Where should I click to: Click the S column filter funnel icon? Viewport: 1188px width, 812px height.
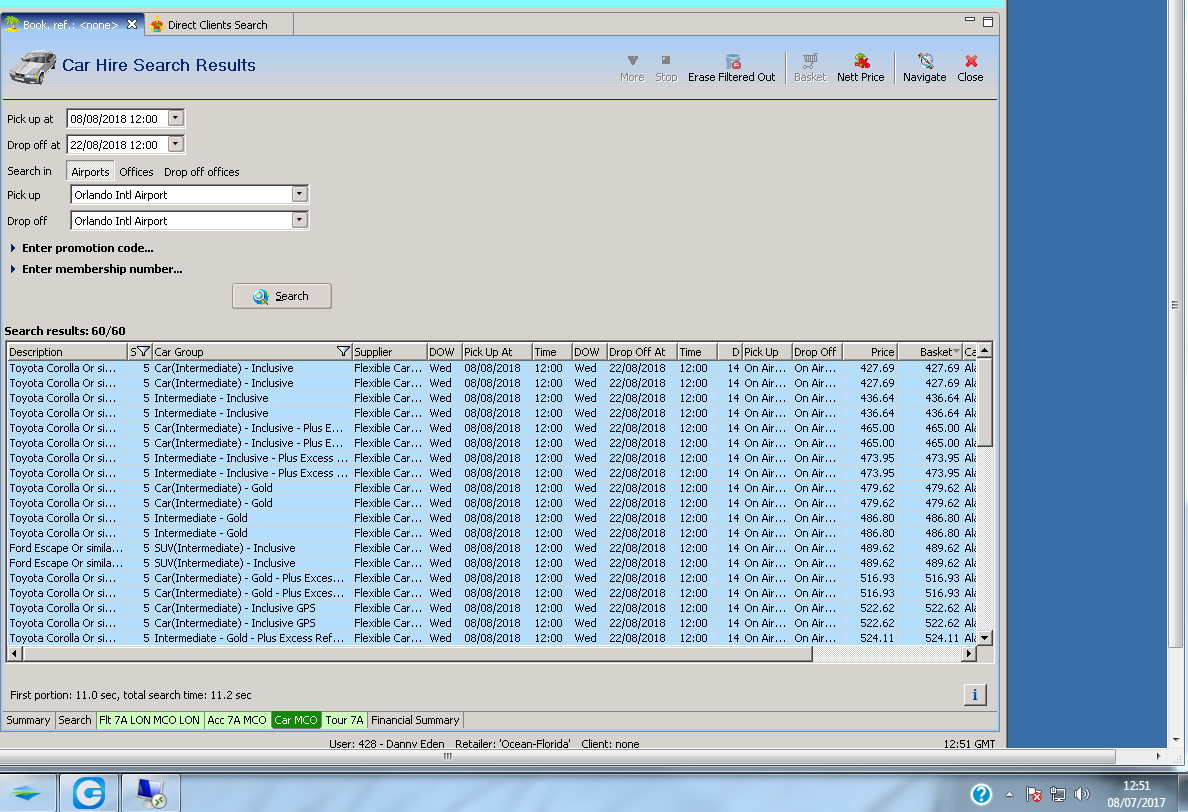tap(142, 351)
